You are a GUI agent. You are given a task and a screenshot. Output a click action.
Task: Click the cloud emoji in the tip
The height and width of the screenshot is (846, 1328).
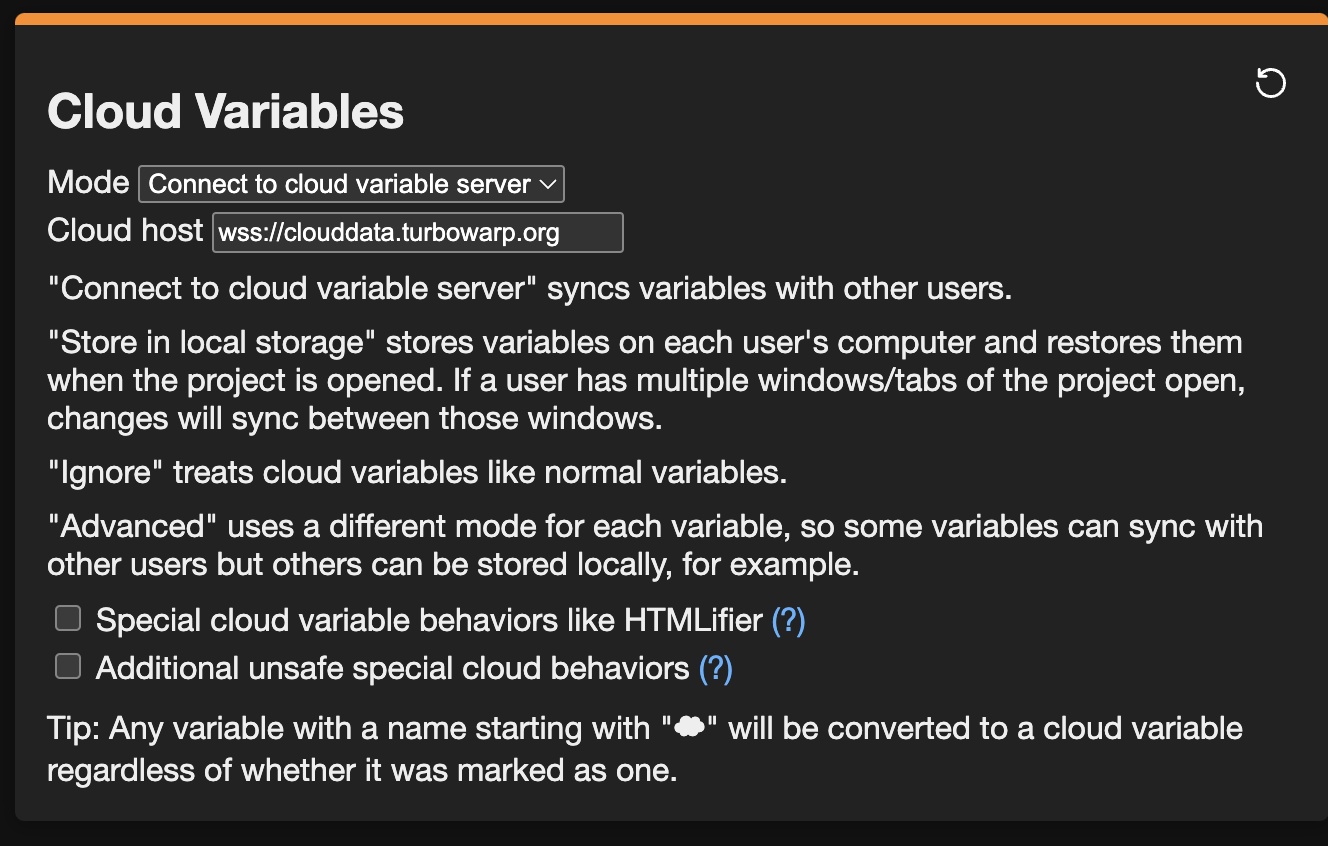tap(689, 729)
